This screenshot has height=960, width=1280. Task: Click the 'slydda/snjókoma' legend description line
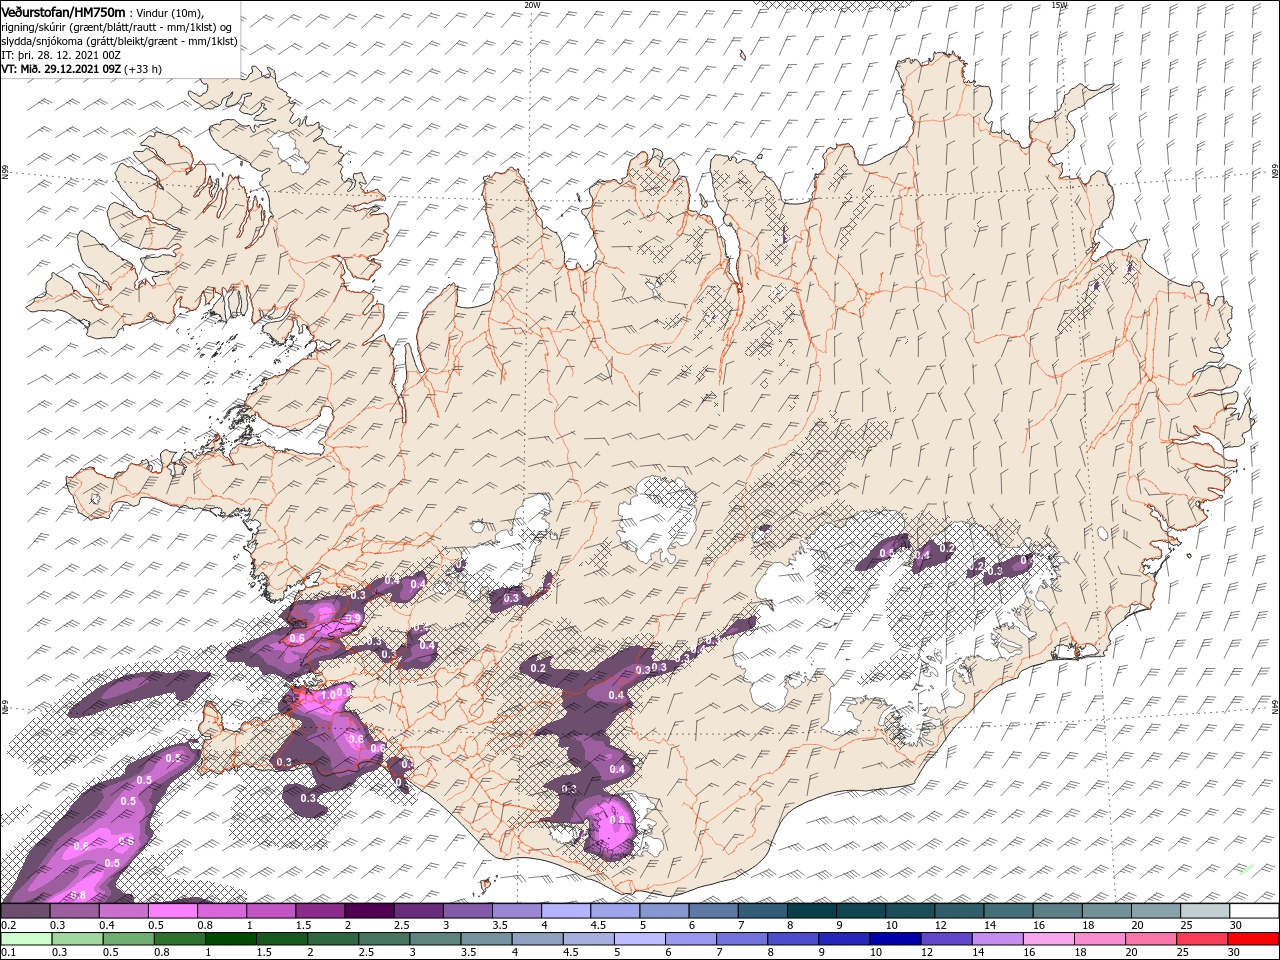tap(119, 41)
